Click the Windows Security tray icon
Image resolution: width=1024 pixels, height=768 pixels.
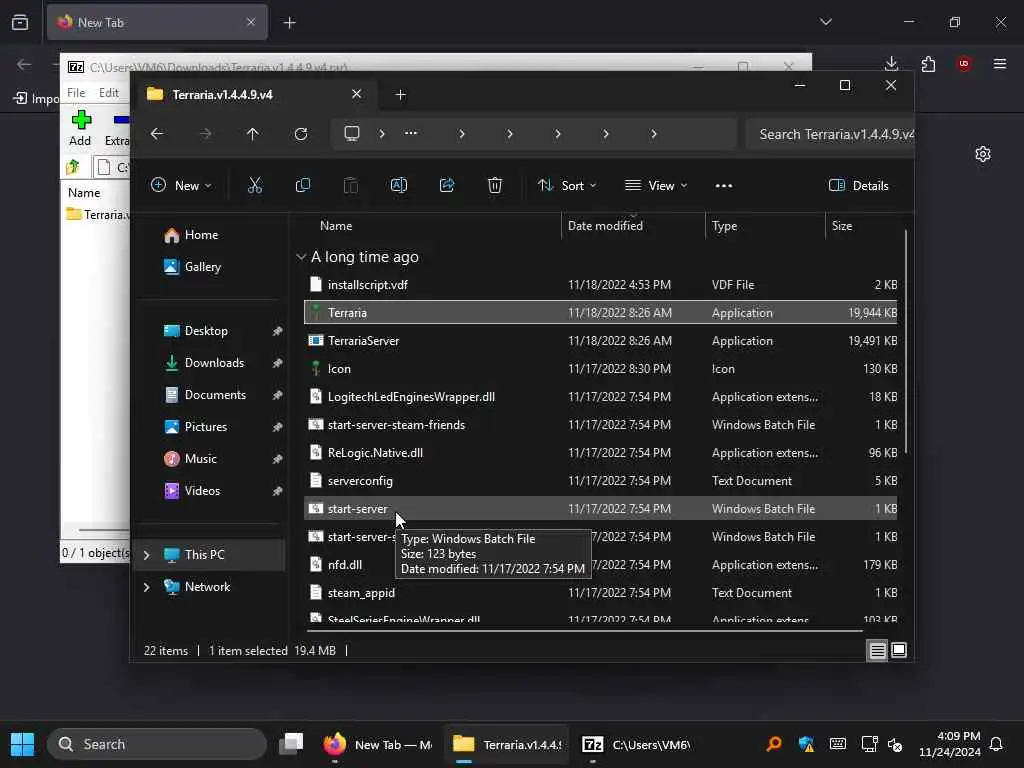(807, 744)
